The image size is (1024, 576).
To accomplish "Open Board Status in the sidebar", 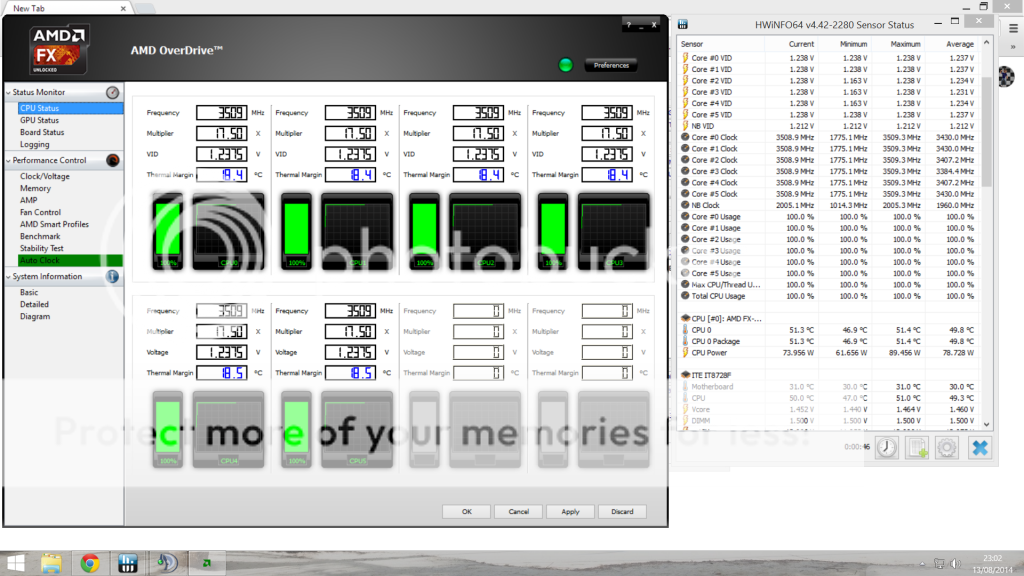I will coord(42,133).
